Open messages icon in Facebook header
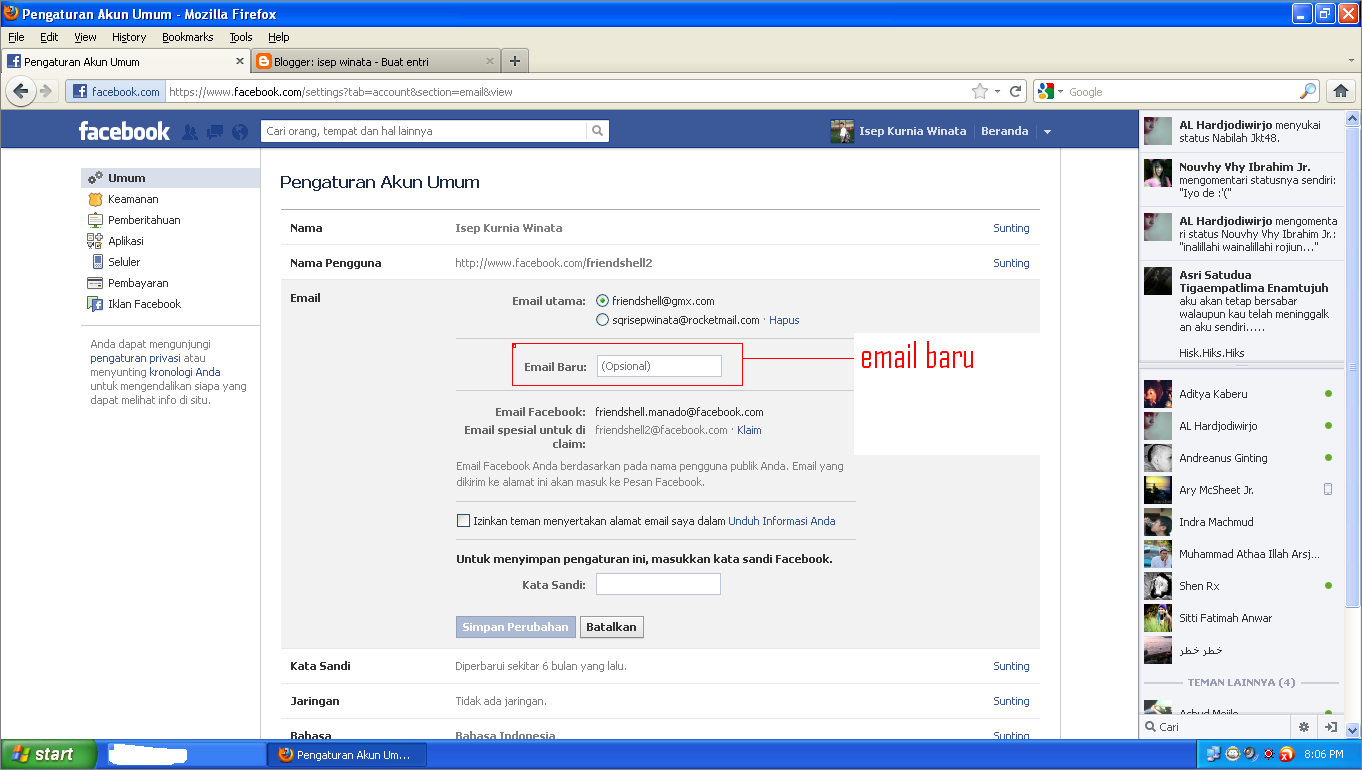The width and height of the screenshot is (1362, 770). pyautogui.click(x=215, y=131)
